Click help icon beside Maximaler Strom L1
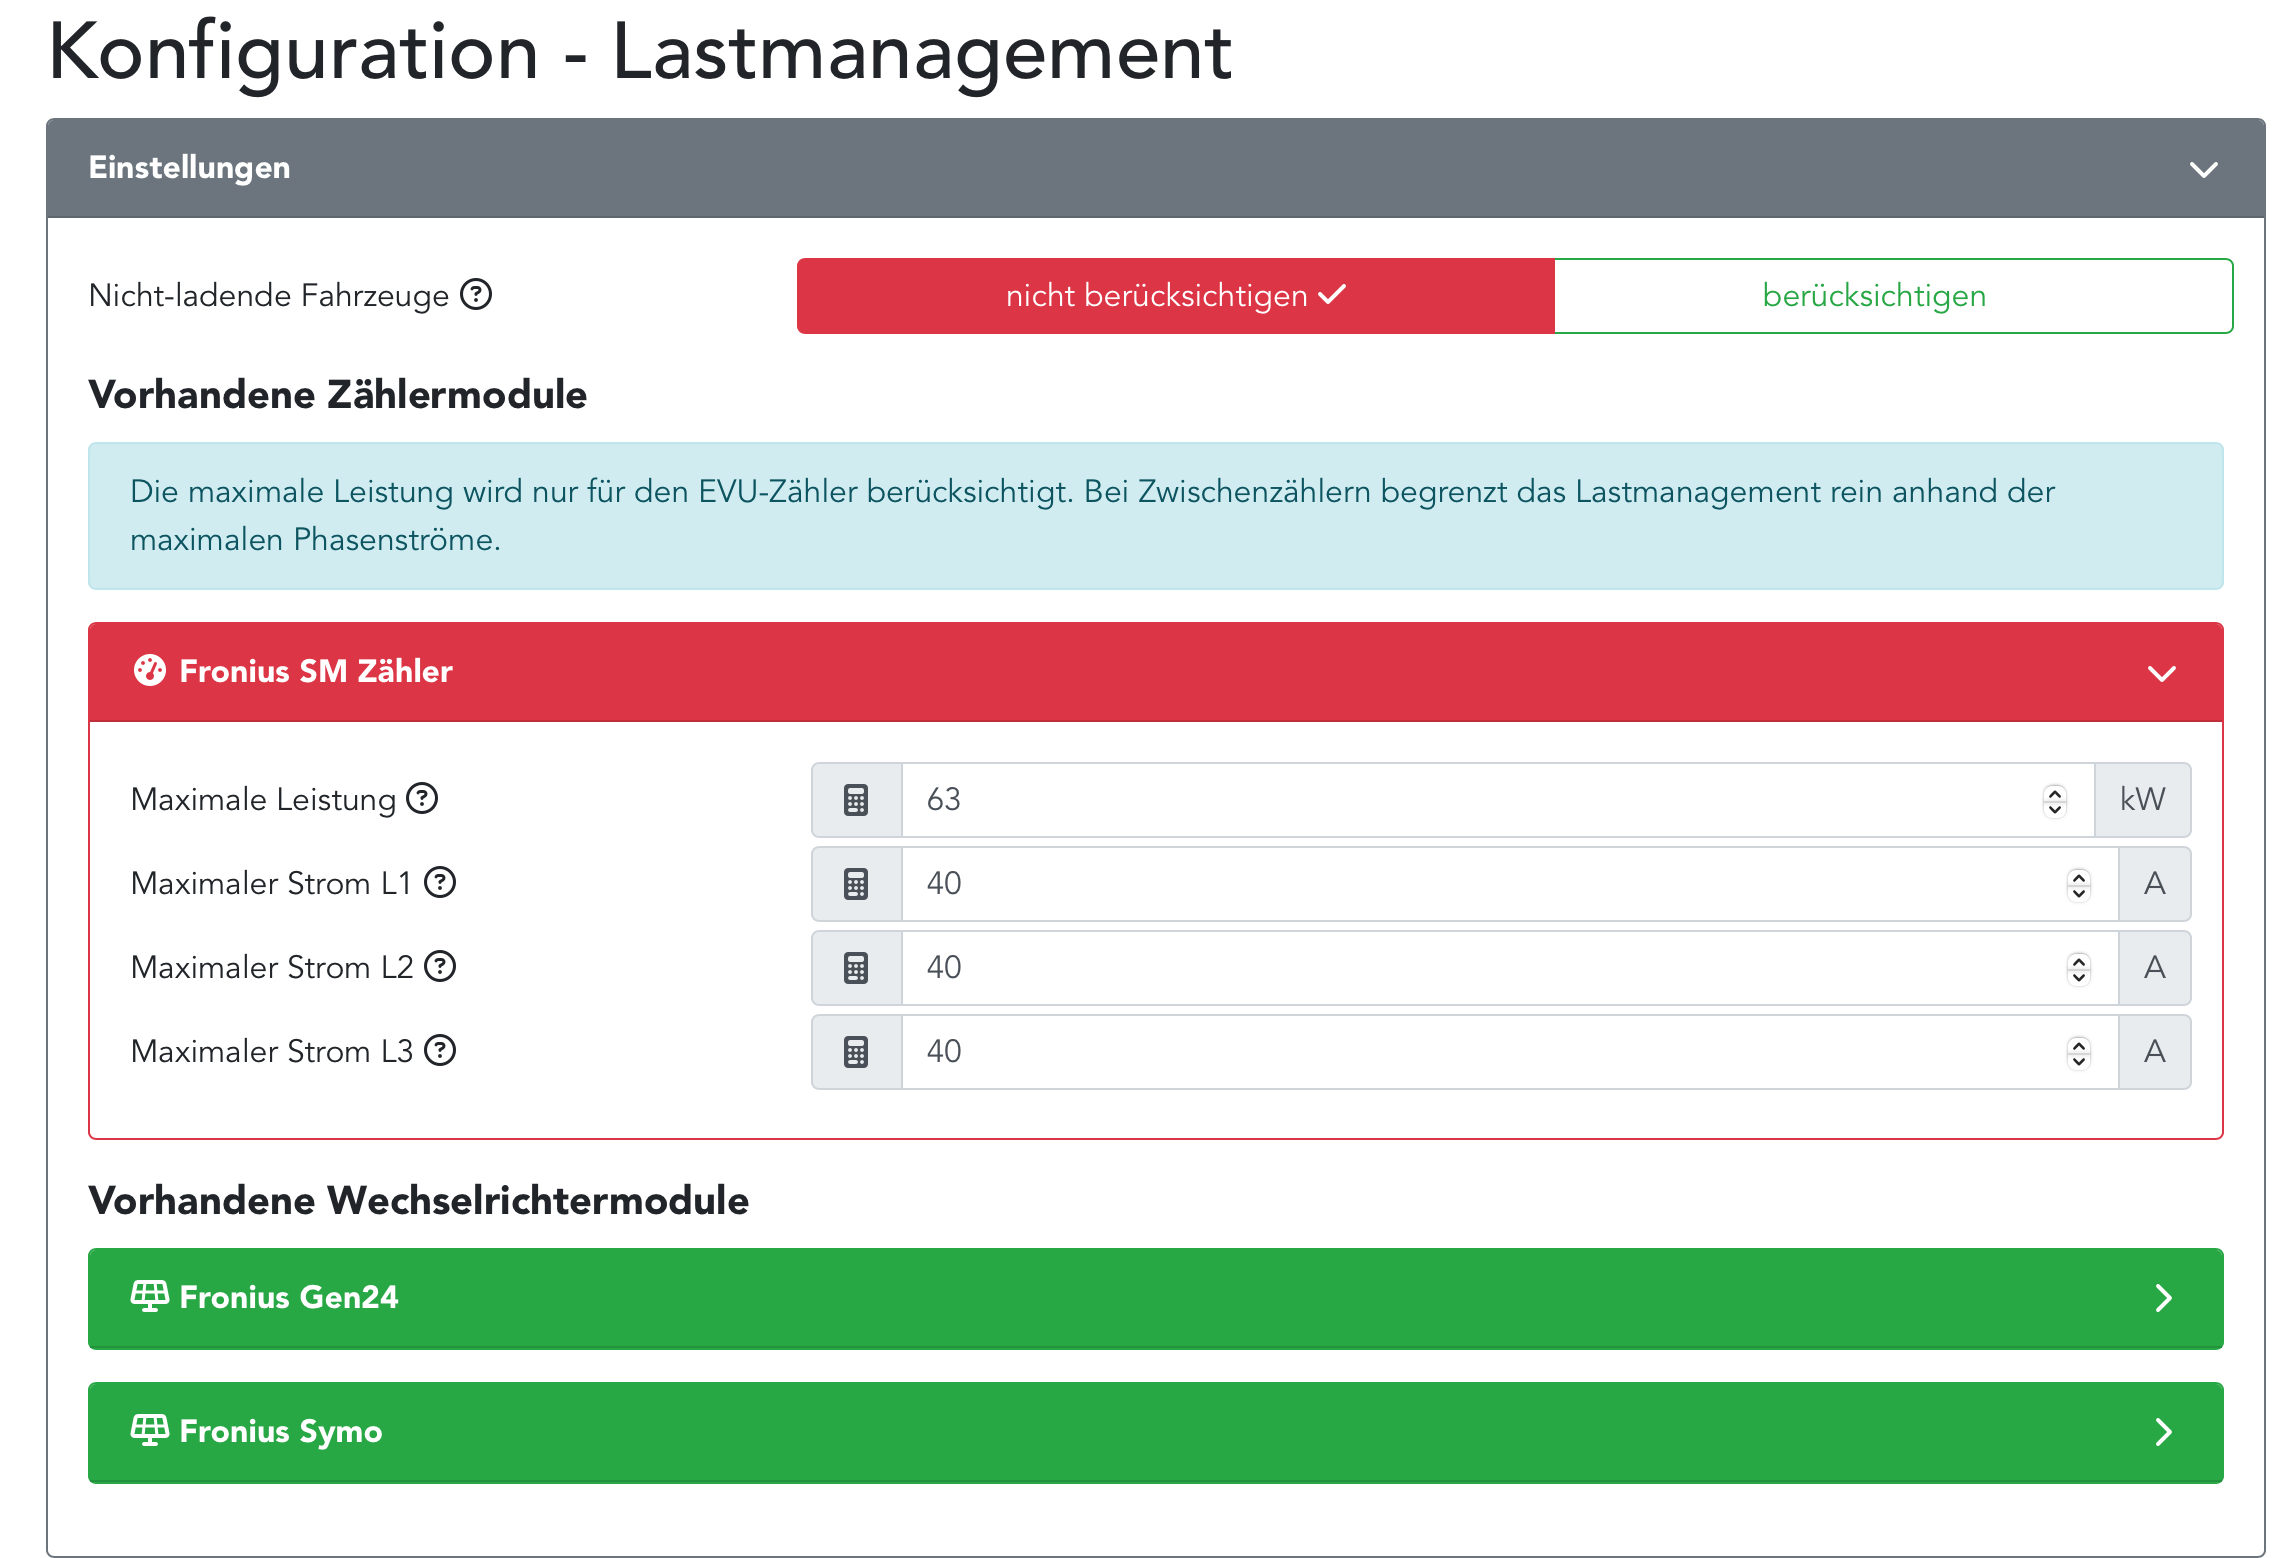Viewport: 2274px width, 1558px height. (440, 882)
